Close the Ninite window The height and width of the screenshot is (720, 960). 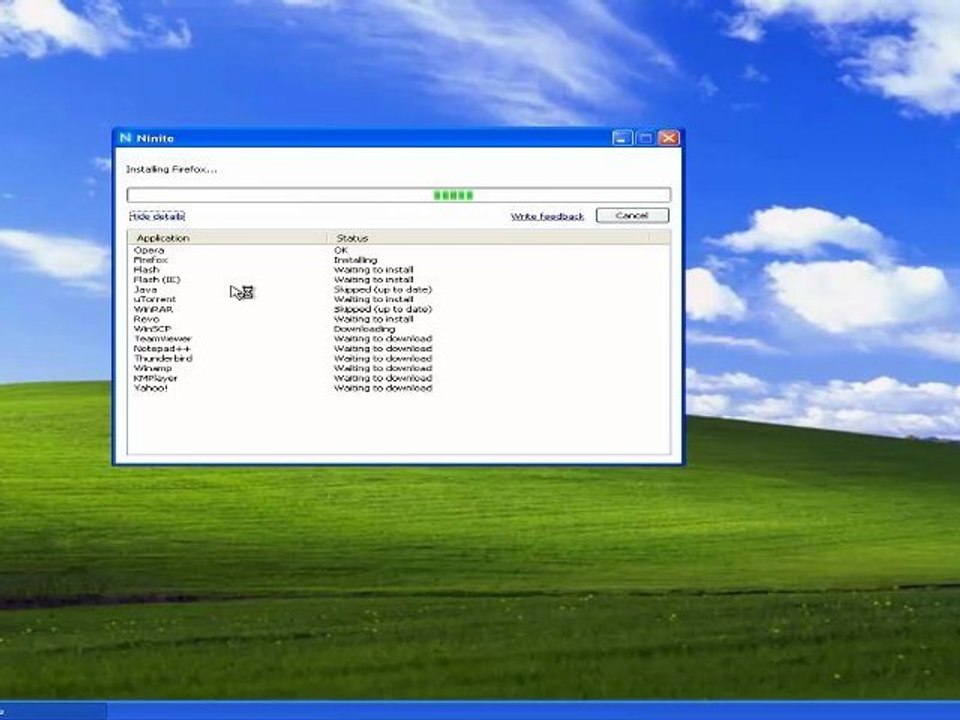click(669, 138)
